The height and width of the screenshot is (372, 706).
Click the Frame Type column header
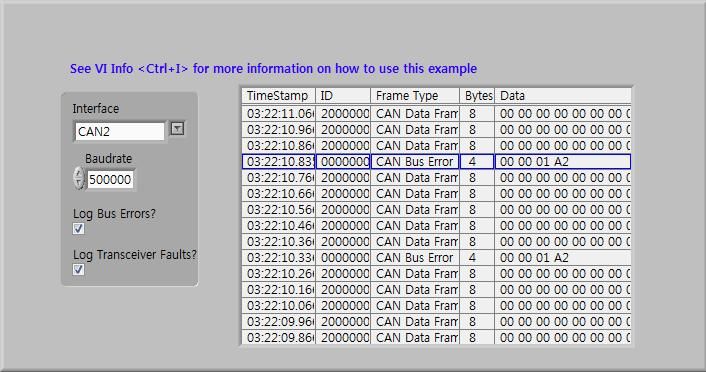[x=415, y=96]
